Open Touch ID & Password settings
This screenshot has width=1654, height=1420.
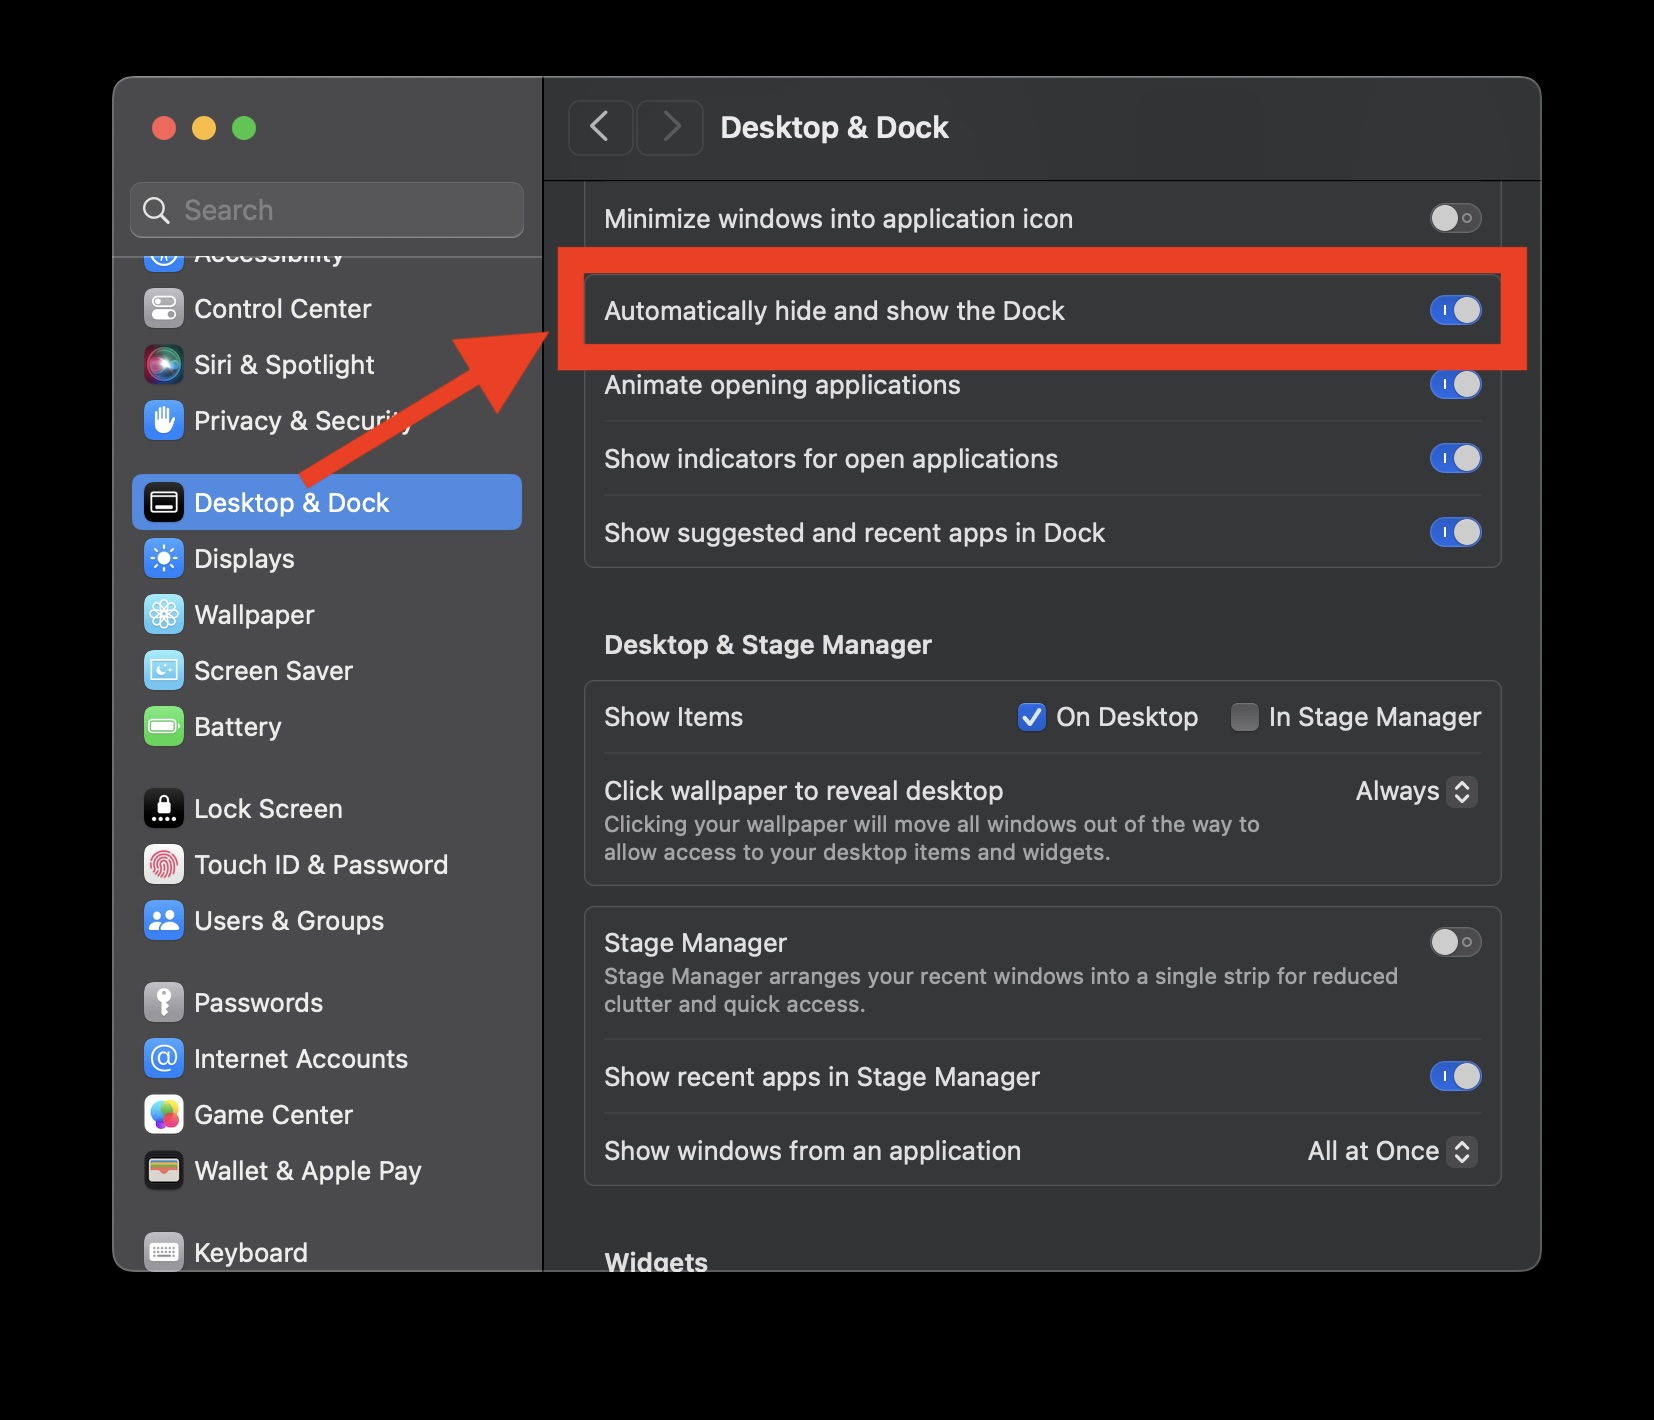click(x=321, y=864)
